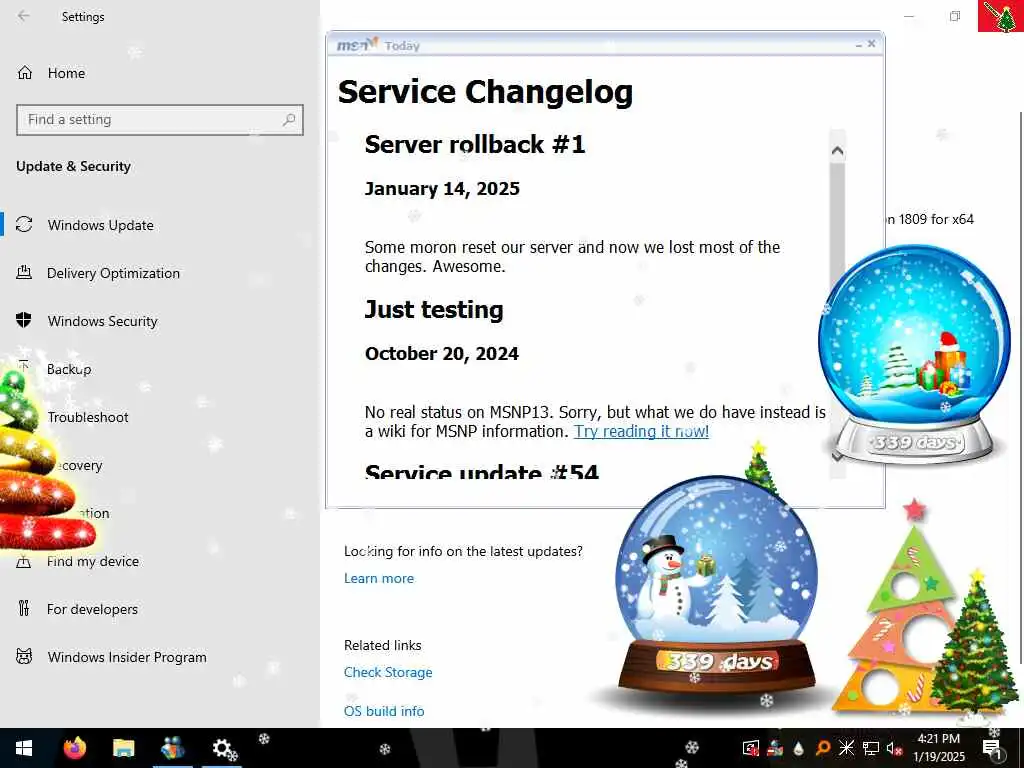The height and width of the screenshot is (768, 1024).
Task: Open Backup settings
Action: pos(69,369)
